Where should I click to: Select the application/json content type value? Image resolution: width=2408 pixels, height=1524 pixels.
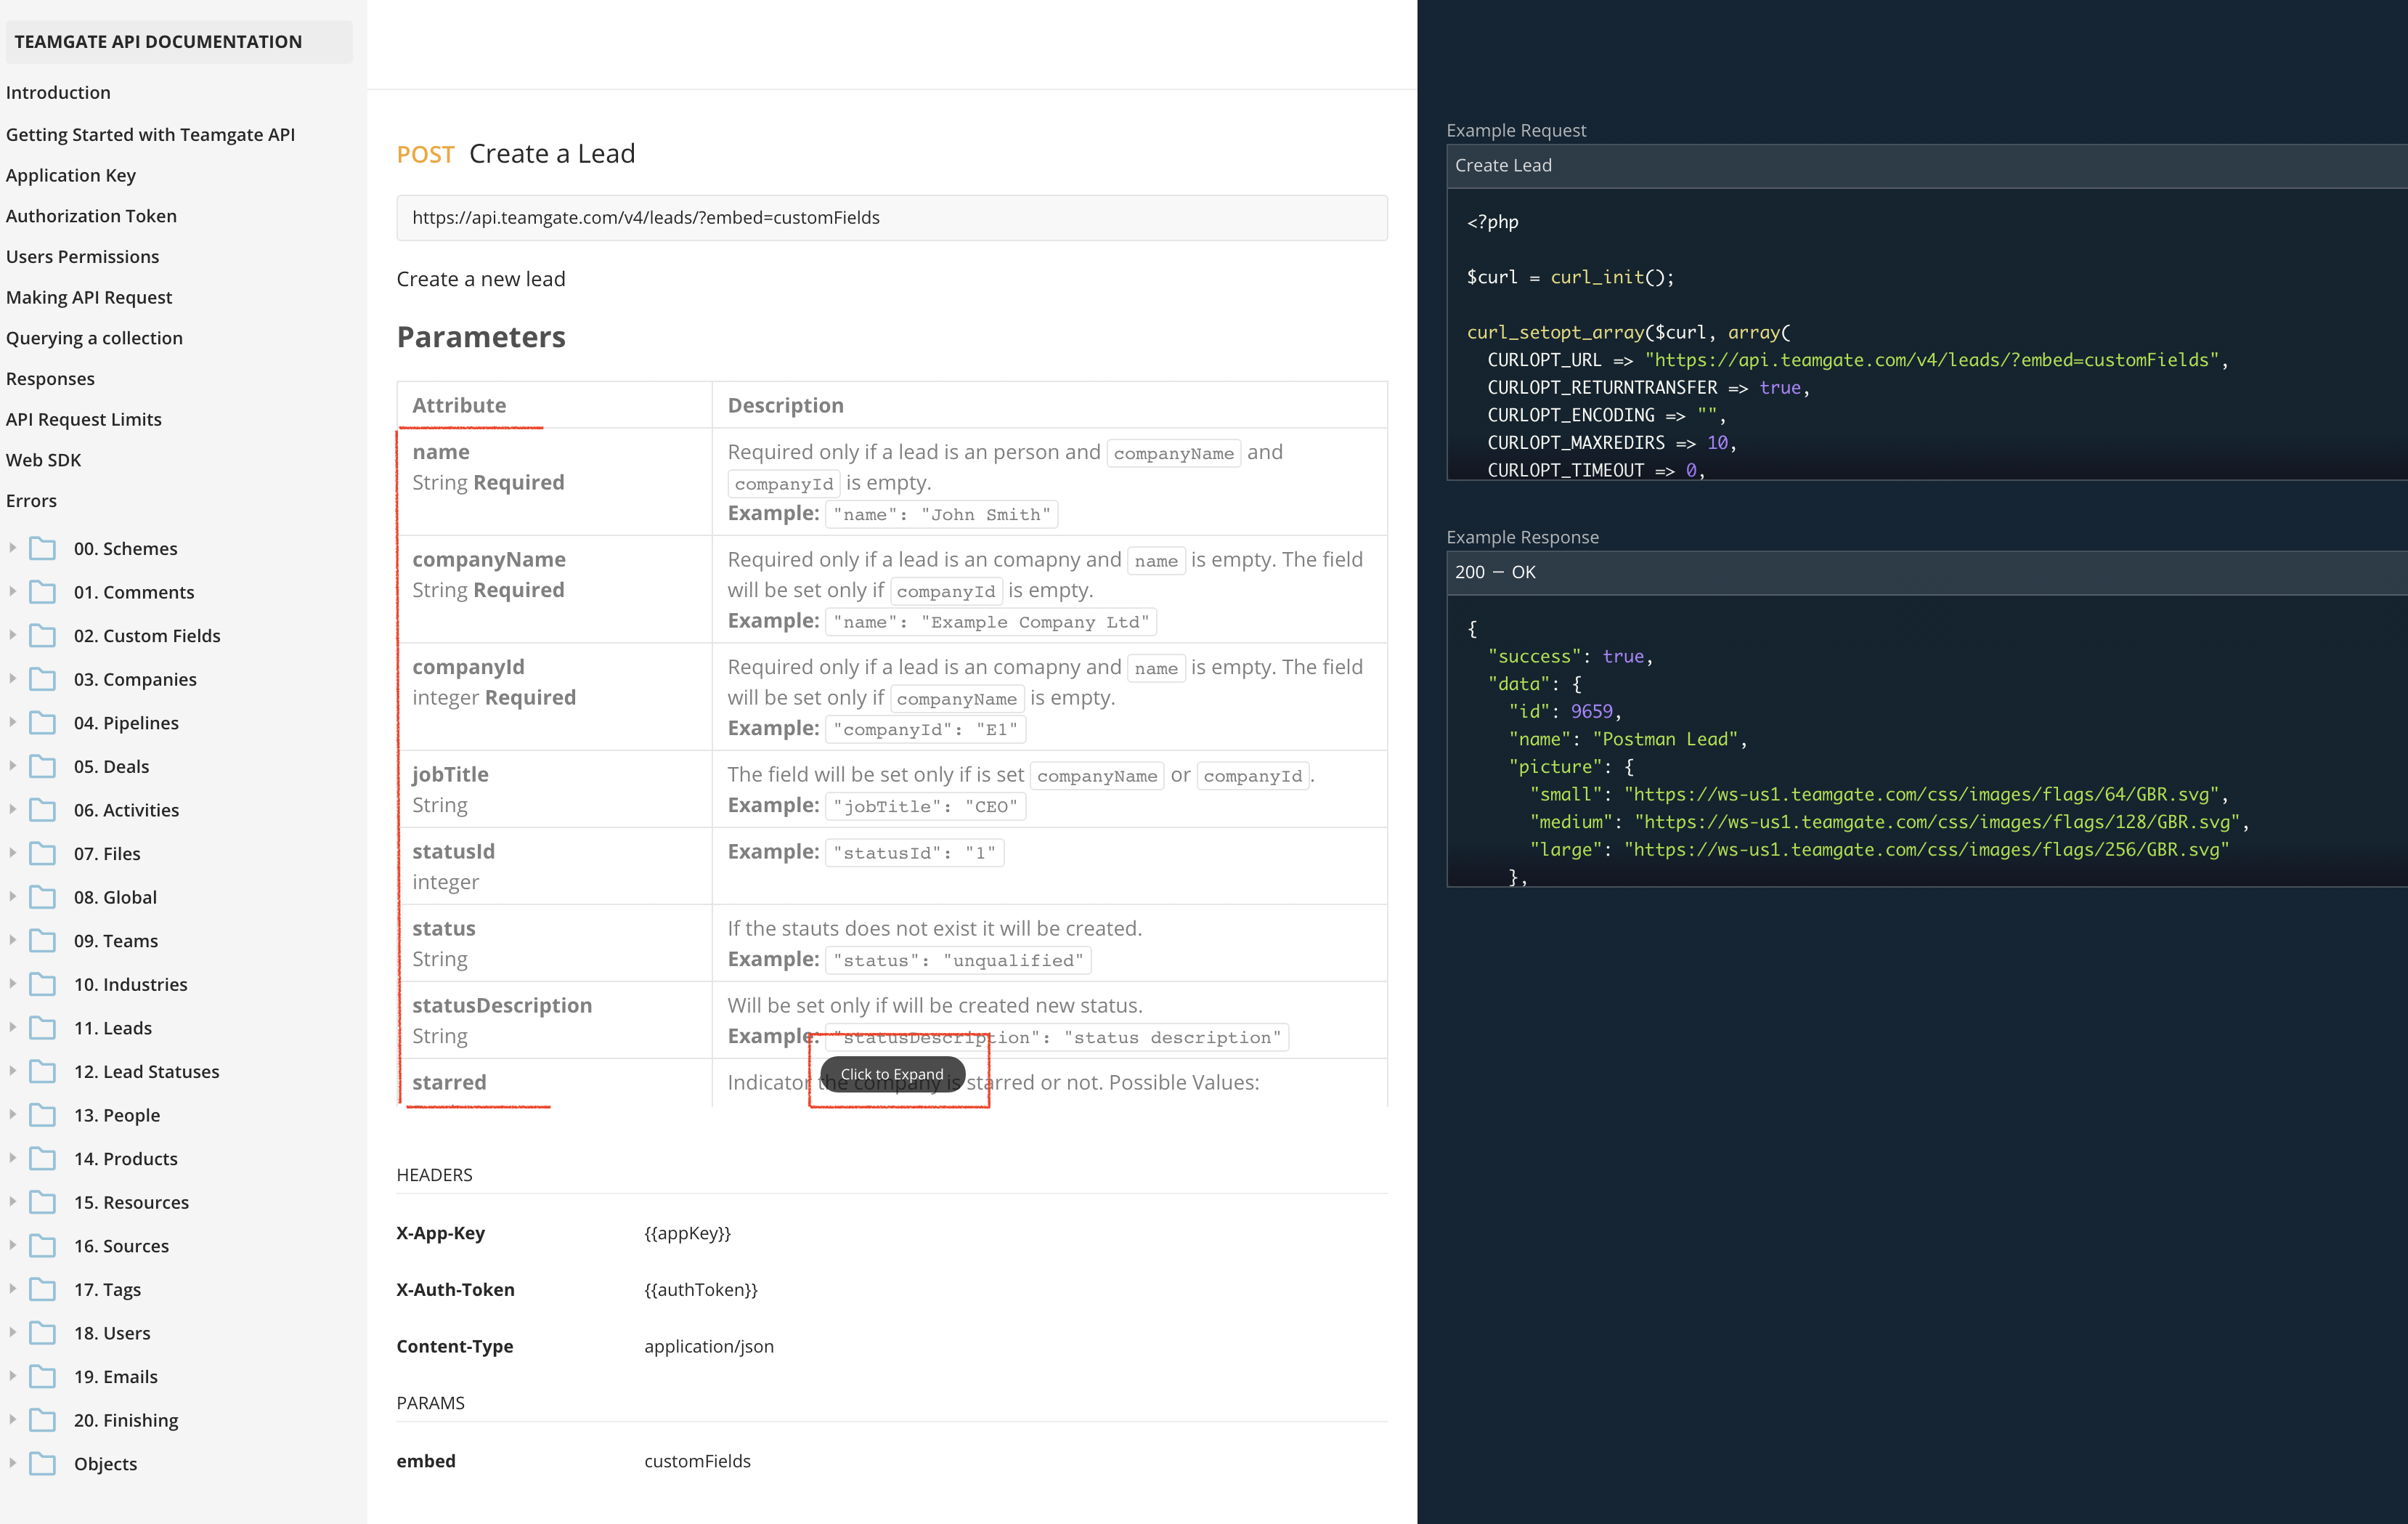click(x=709, y=1346)
